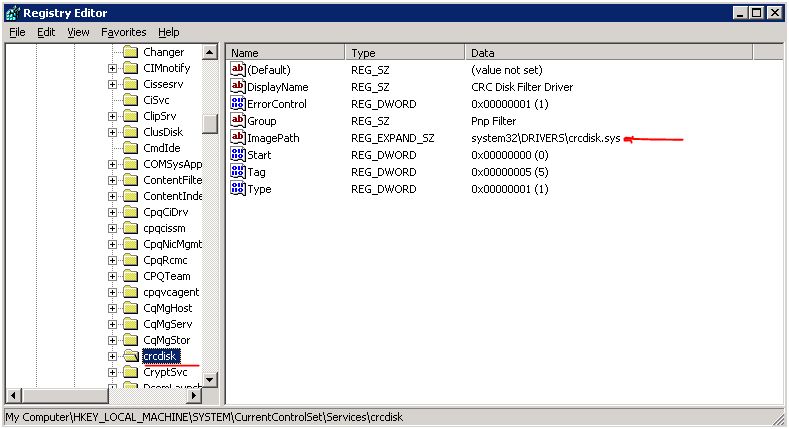Click the Tag DWORD value icon
Viewport: 789px width, 429px height.
pos(238,171)
